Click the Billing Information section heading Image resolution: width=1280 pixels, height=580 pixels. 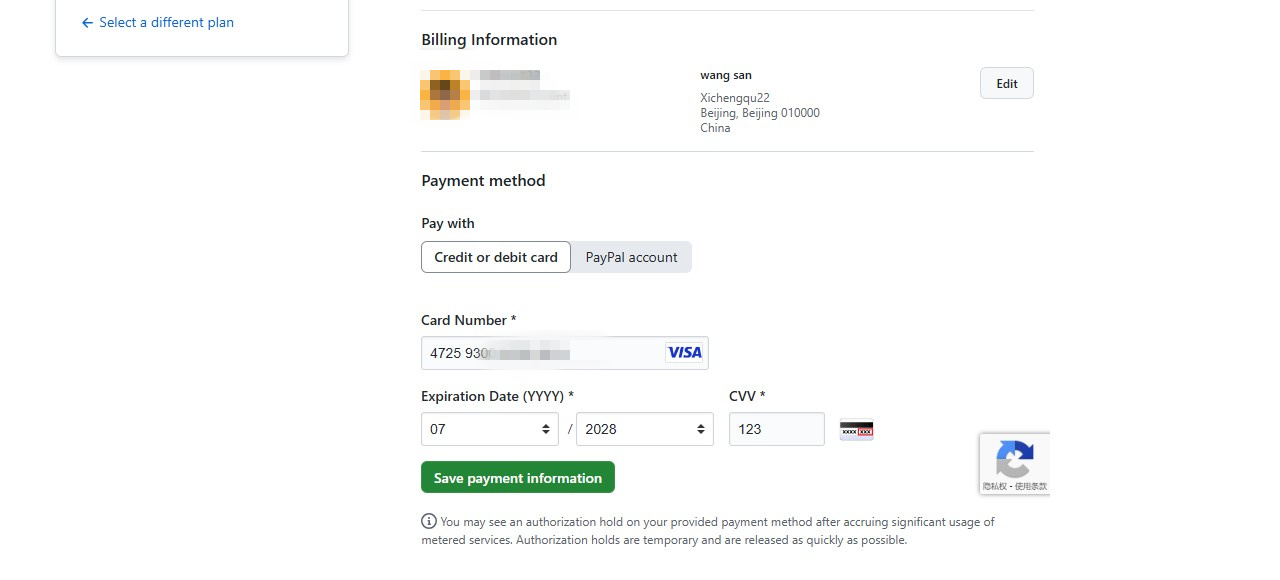tap(489, 39)
